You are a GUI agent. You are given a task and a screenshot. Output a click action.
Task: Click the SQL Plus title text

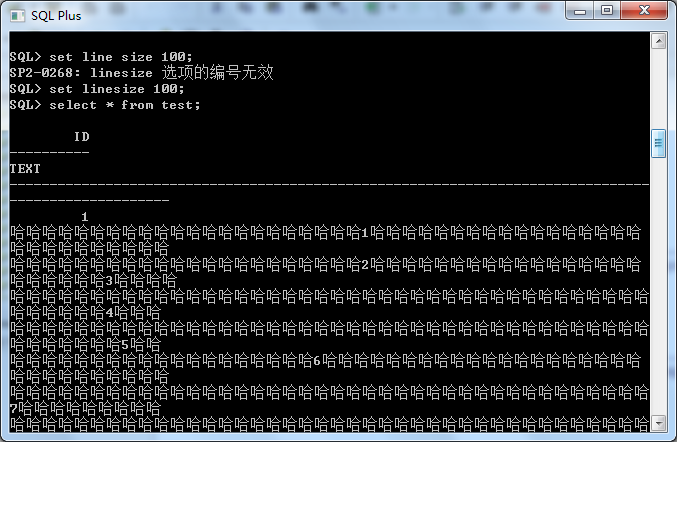pyautogui.click(x=56, y=16)
